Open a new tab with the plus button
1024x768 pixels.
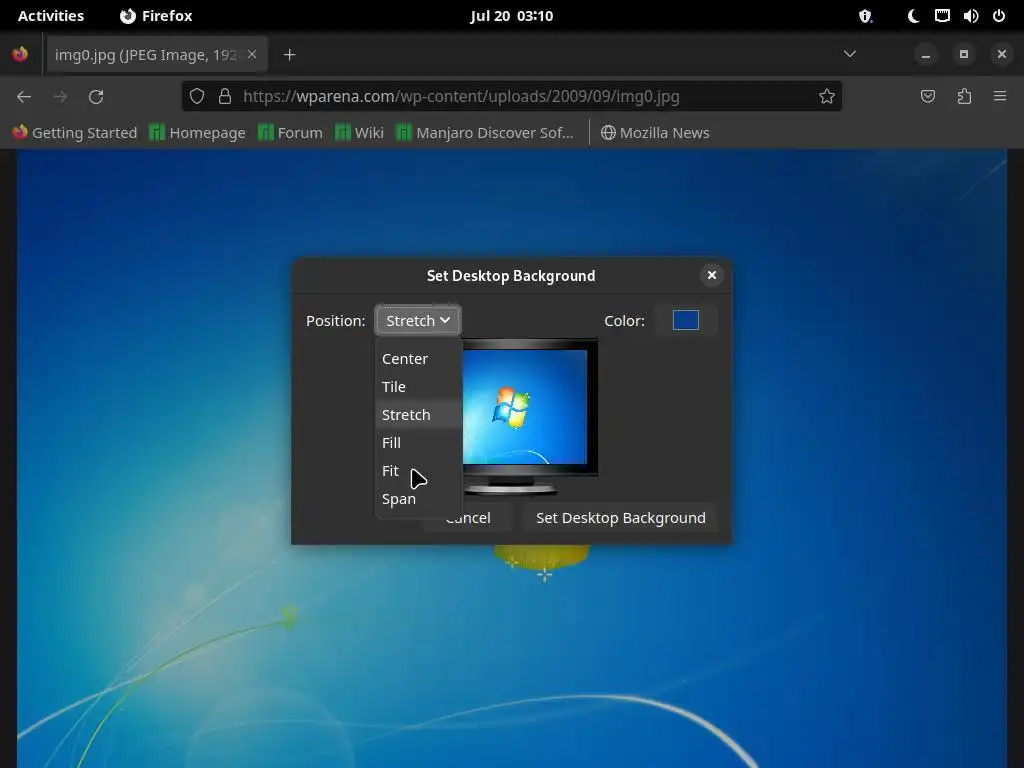click(x=289, y=55)
